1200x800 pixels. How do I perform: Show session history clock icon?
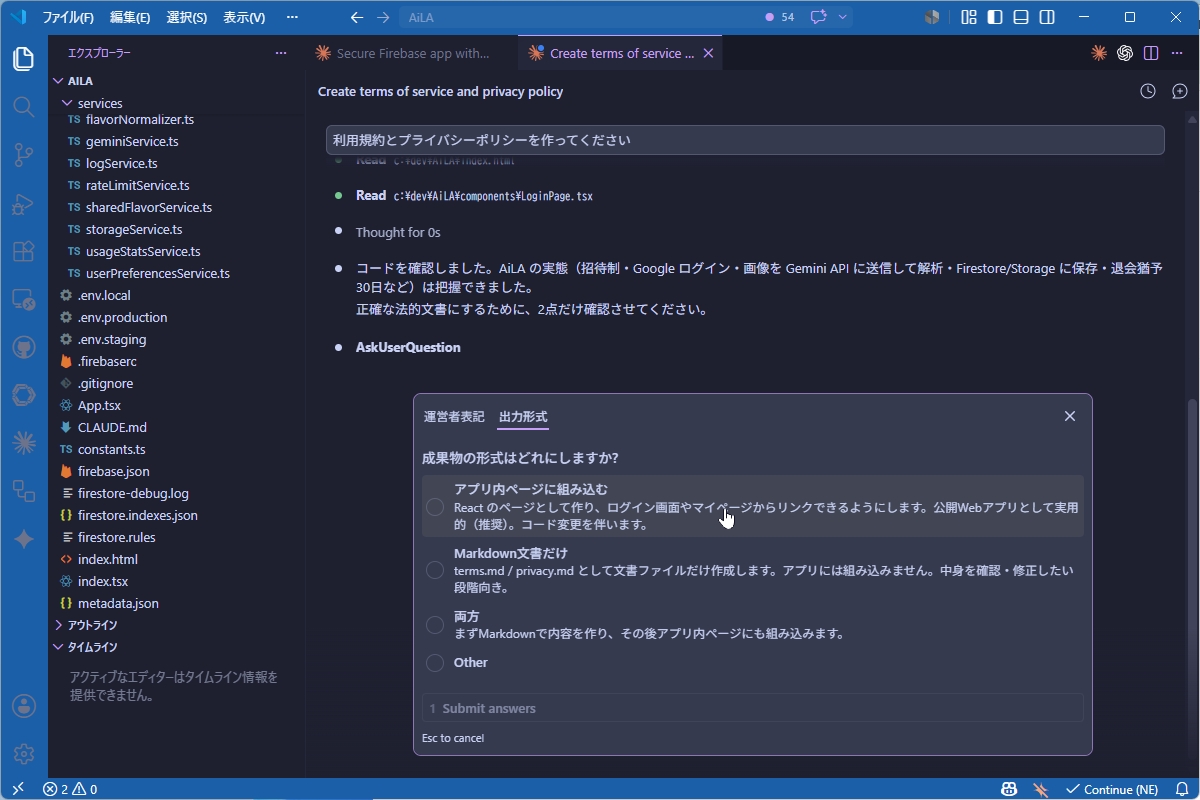click(x=1148, y=91)
